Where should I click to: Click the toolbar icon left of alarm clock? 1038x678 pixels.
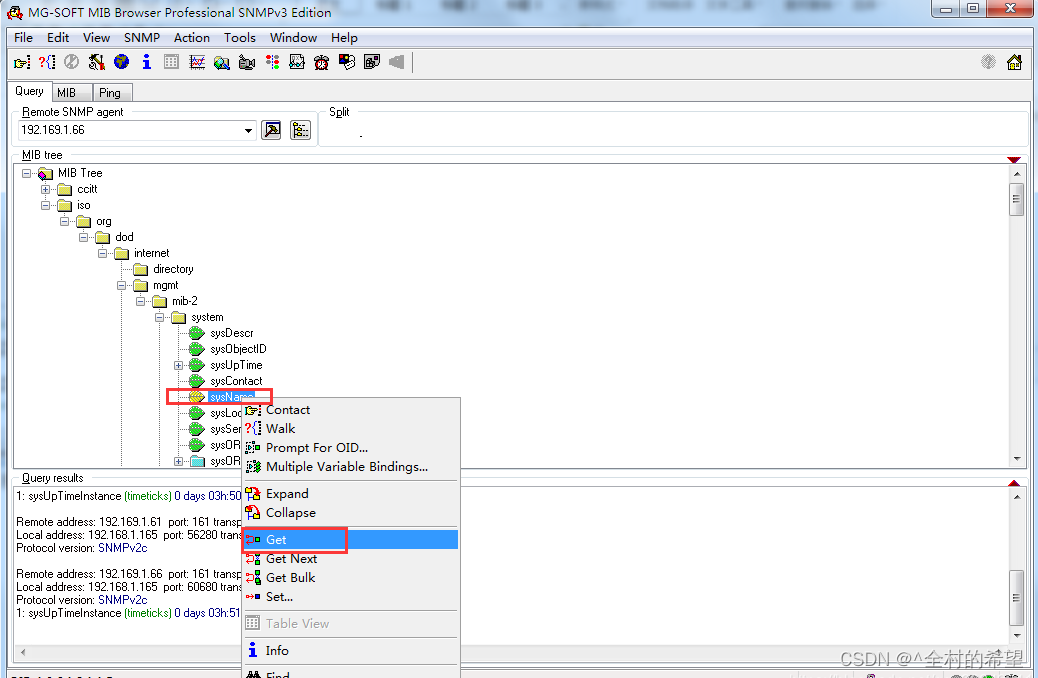click(297, 62)
